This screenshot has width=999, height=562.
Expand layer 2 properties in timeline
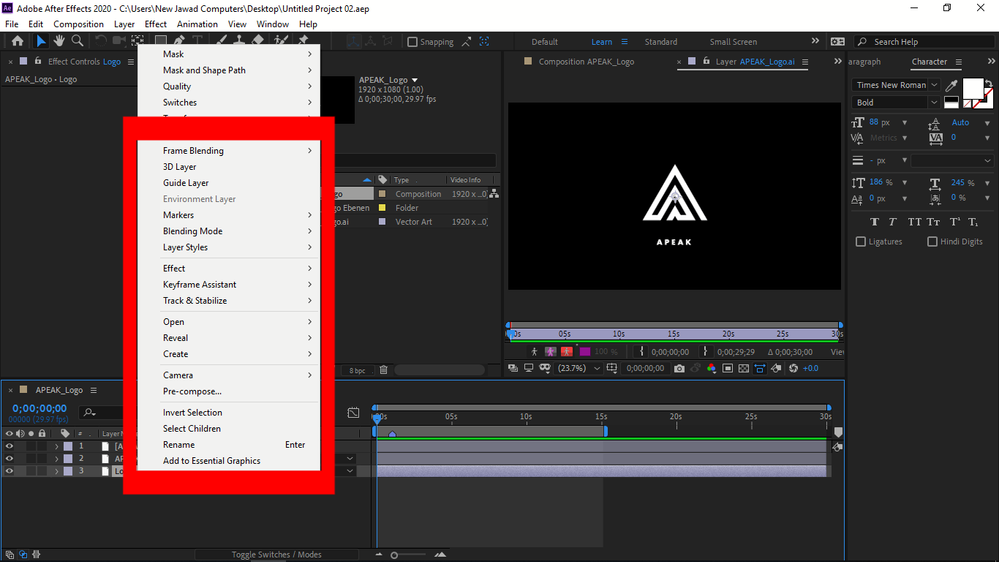tap(57, 458)
